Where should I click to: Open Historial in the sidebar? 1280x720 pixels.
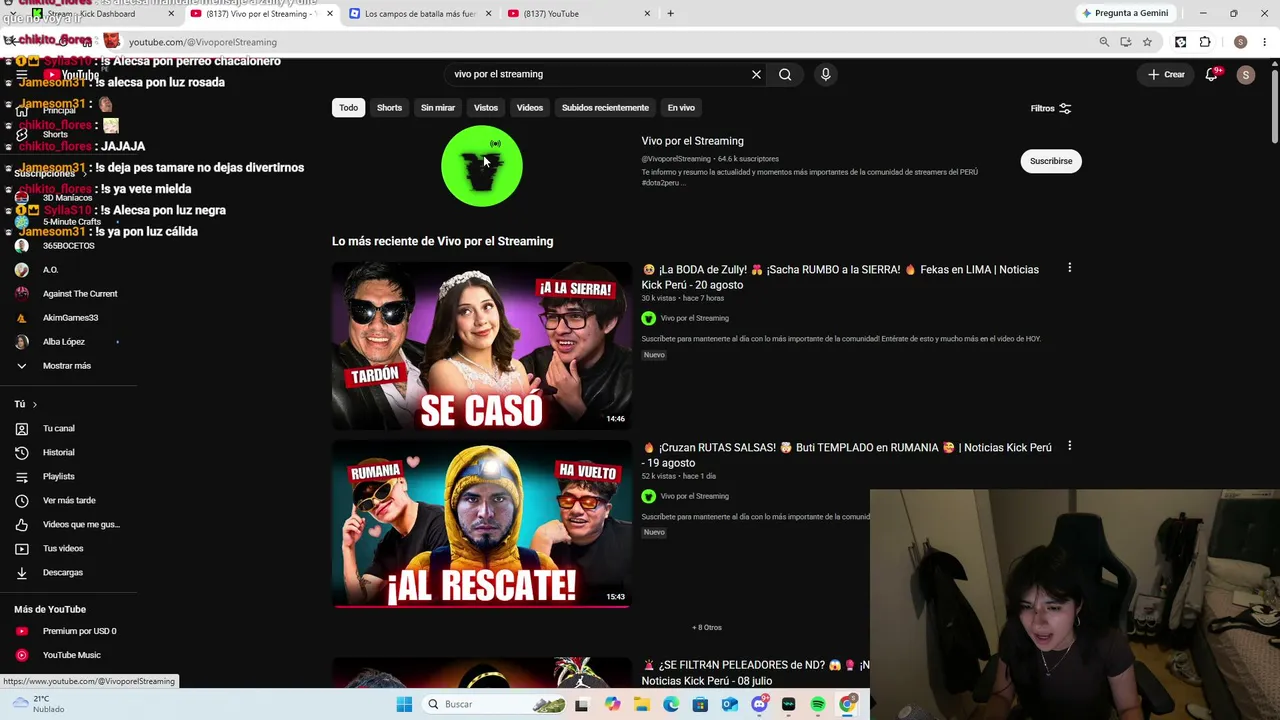coord(59,453)
